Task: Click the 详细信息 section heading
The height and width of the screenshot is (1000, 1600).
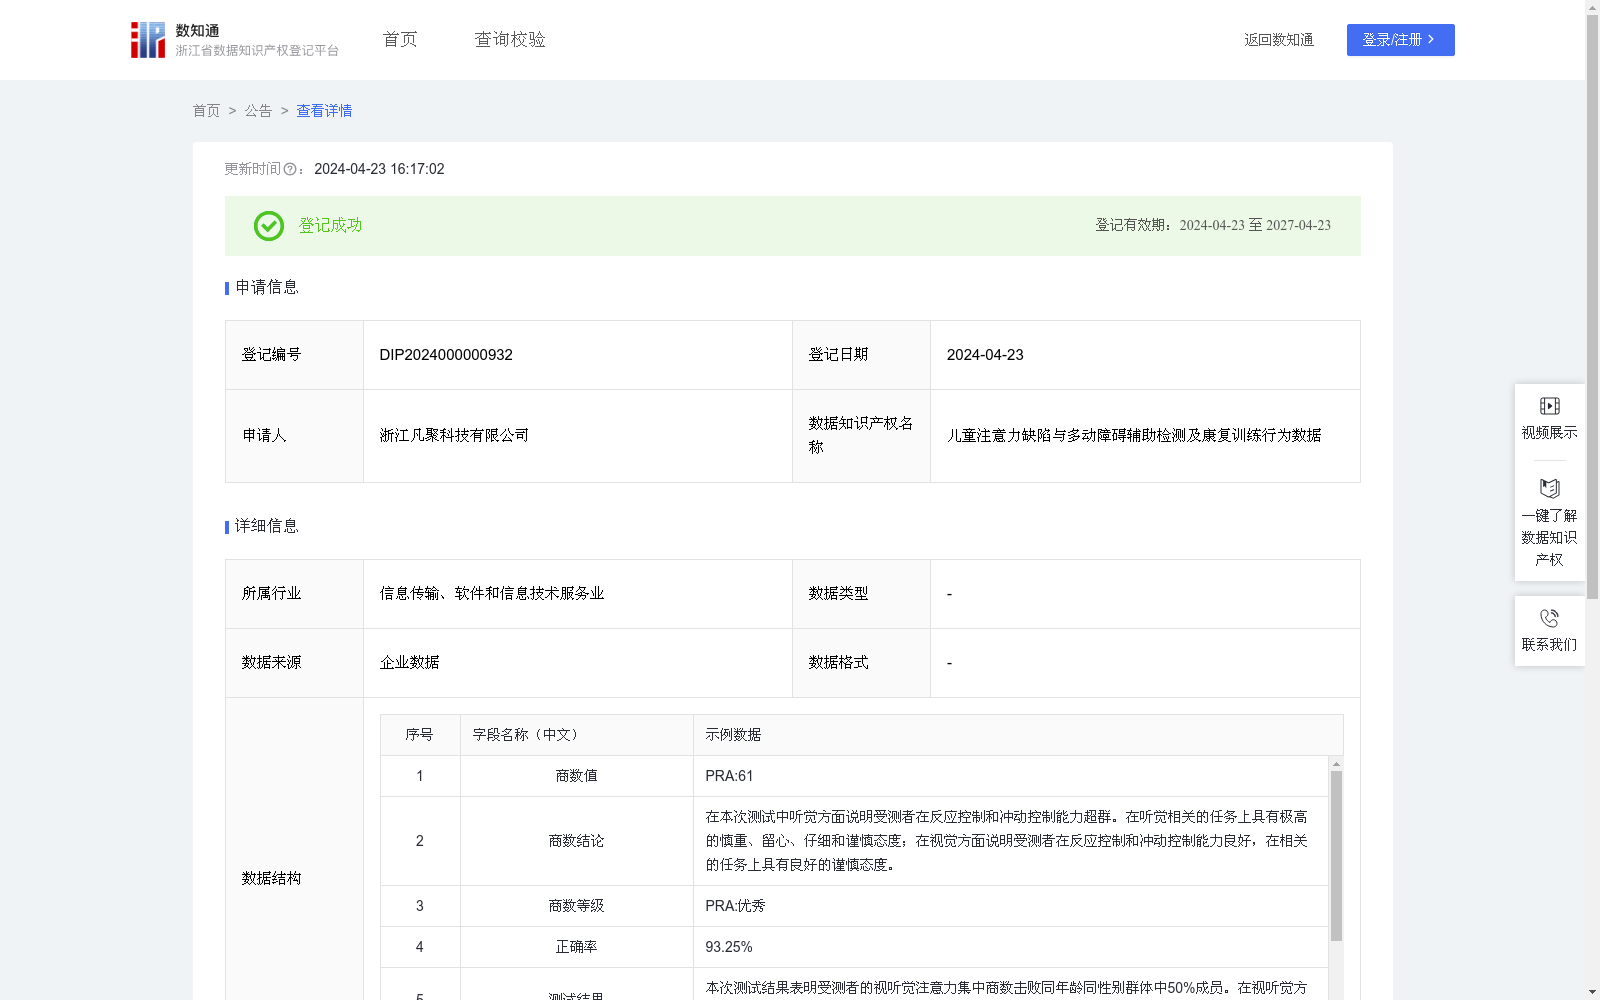Action: 267,527
